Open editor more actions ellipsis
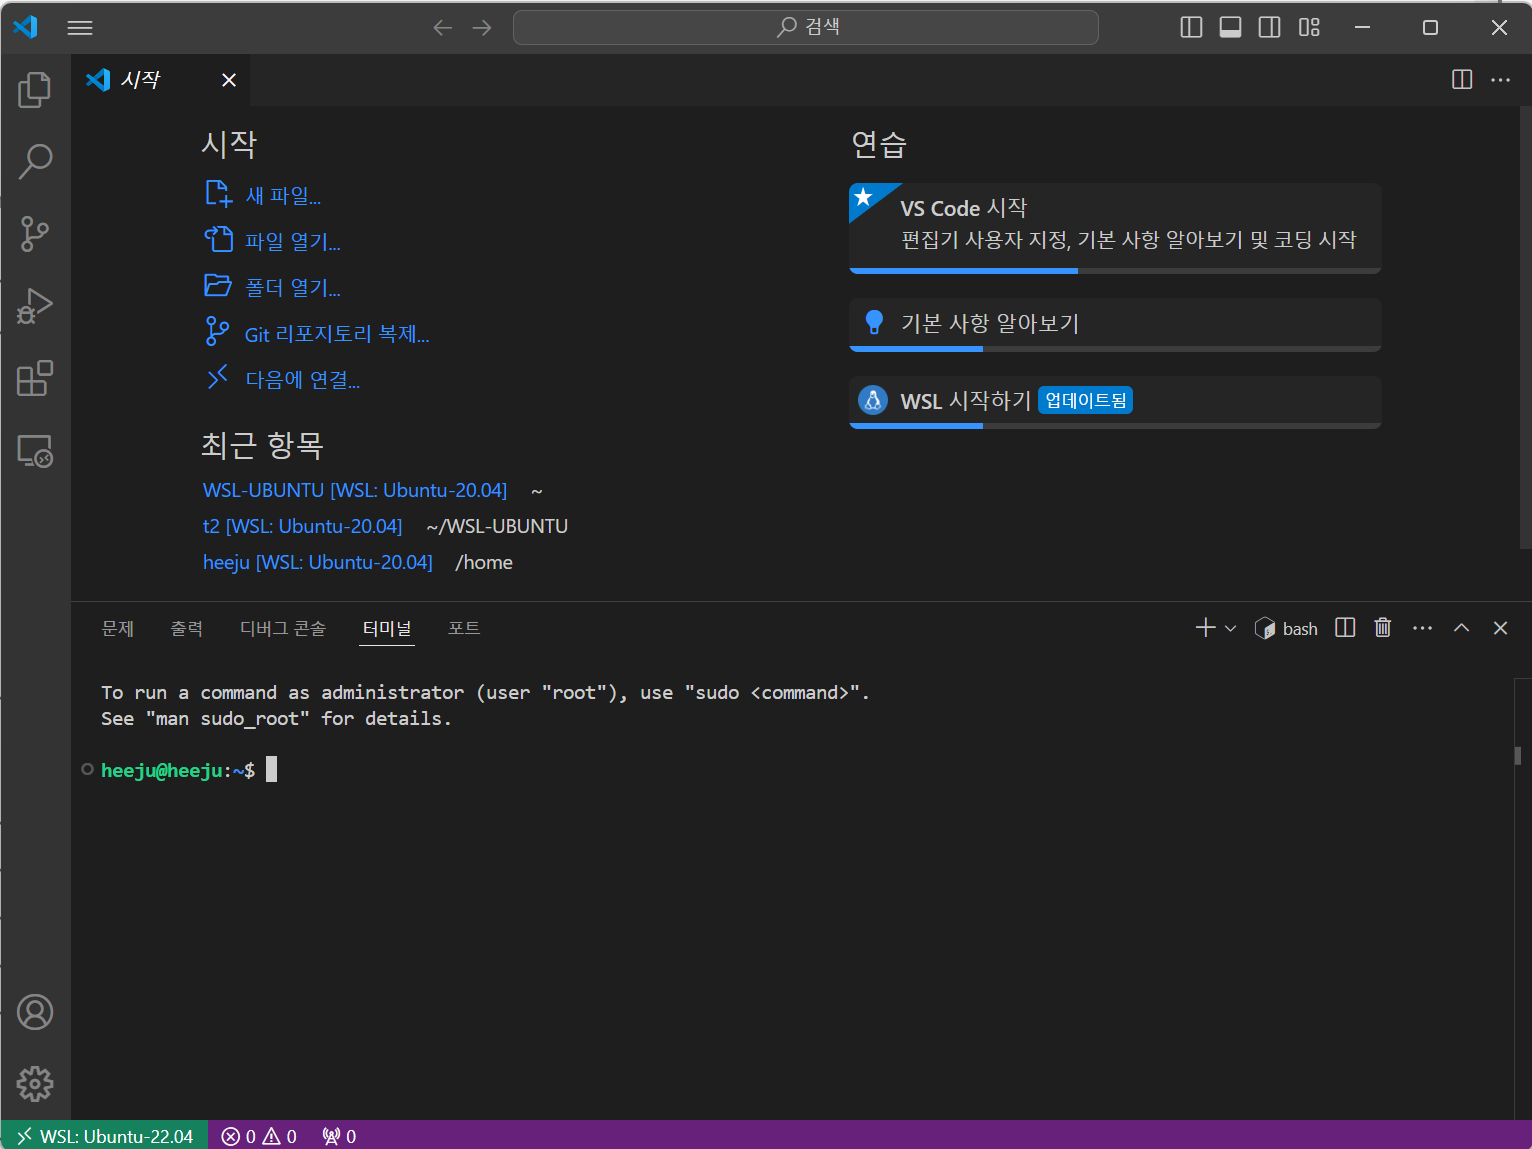Image resolution: width=1532 pixels, height=1149 pixels. point(1501,80)
